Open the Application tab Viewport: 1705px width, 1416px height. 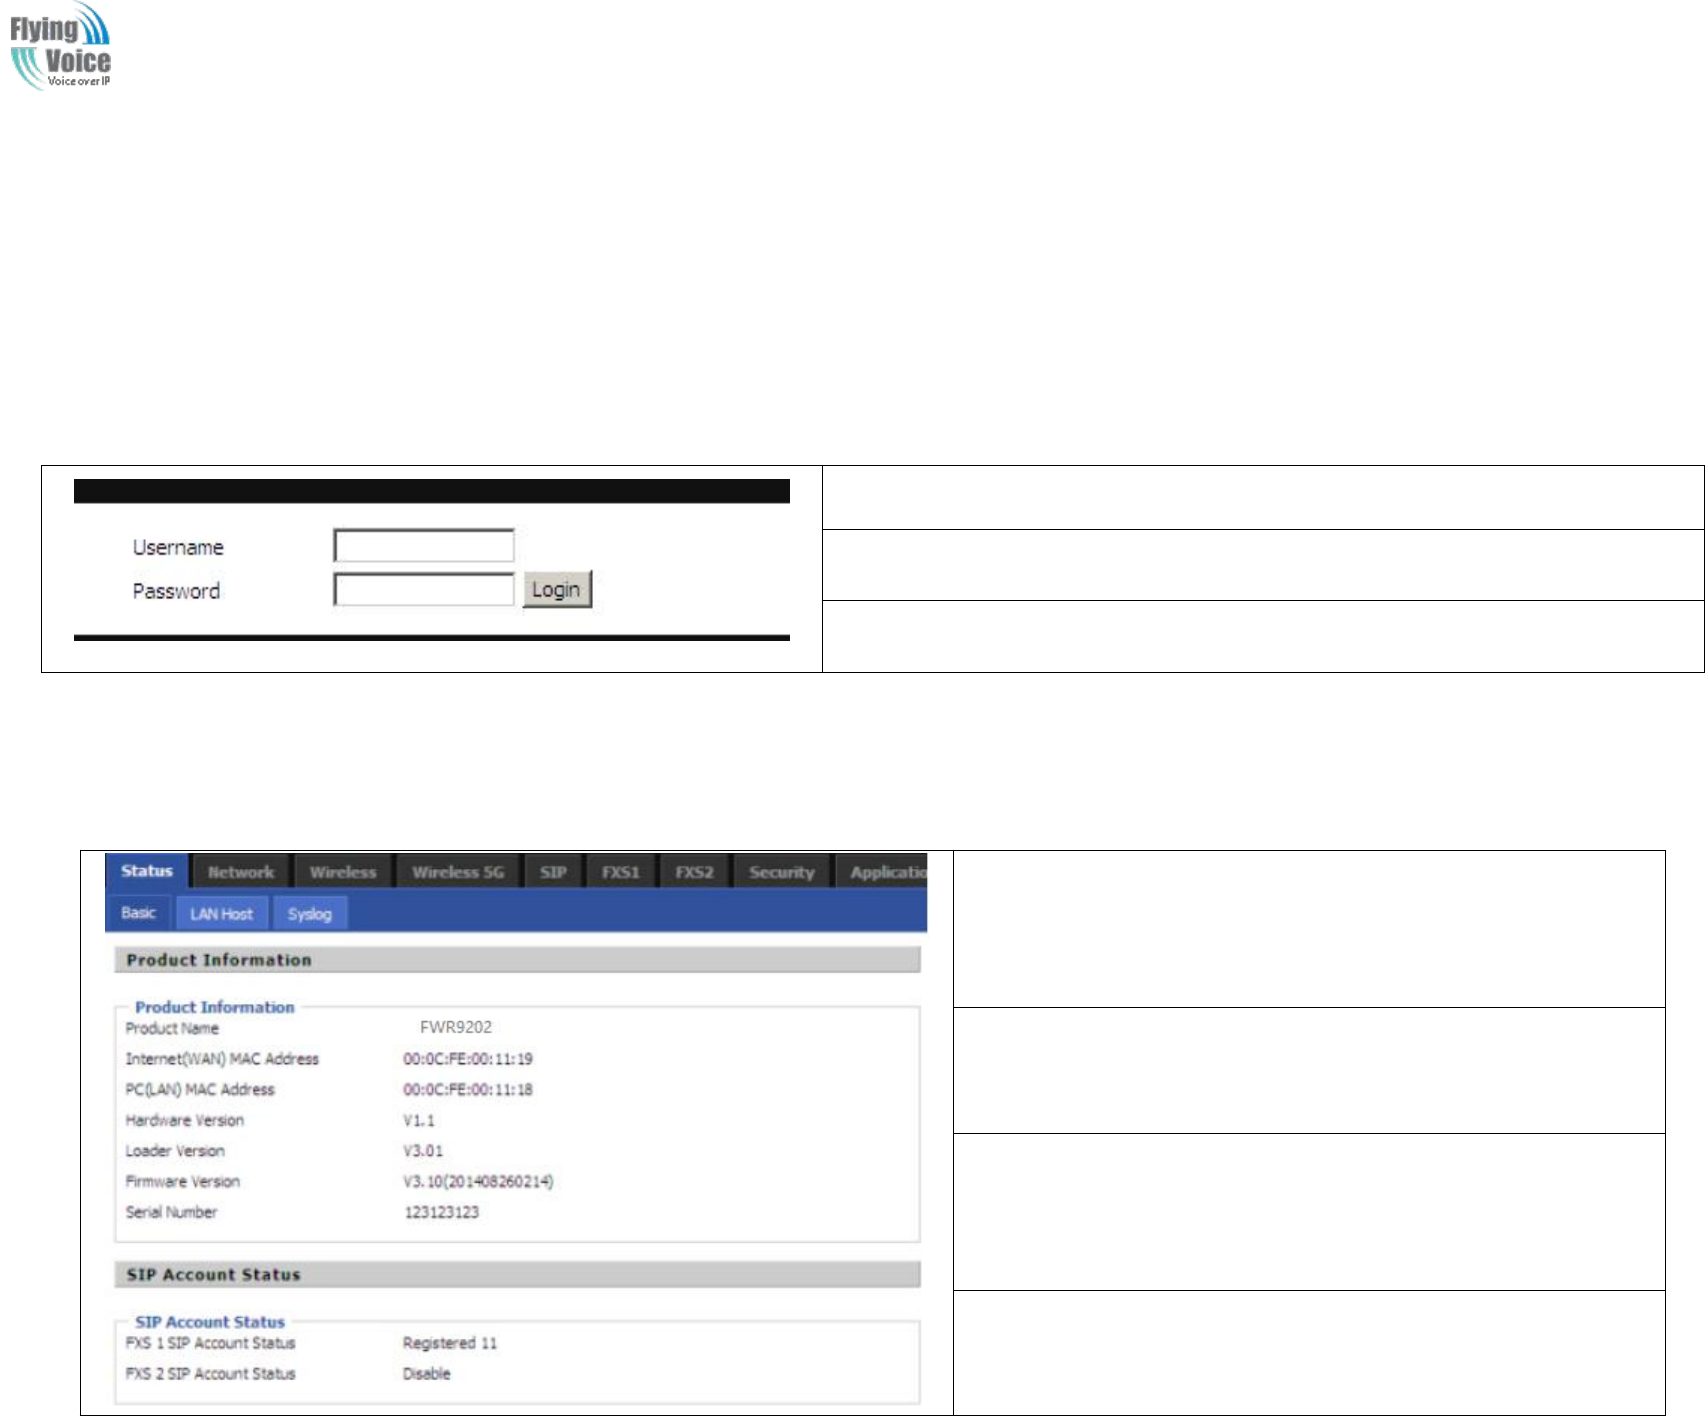click(883, 872)
